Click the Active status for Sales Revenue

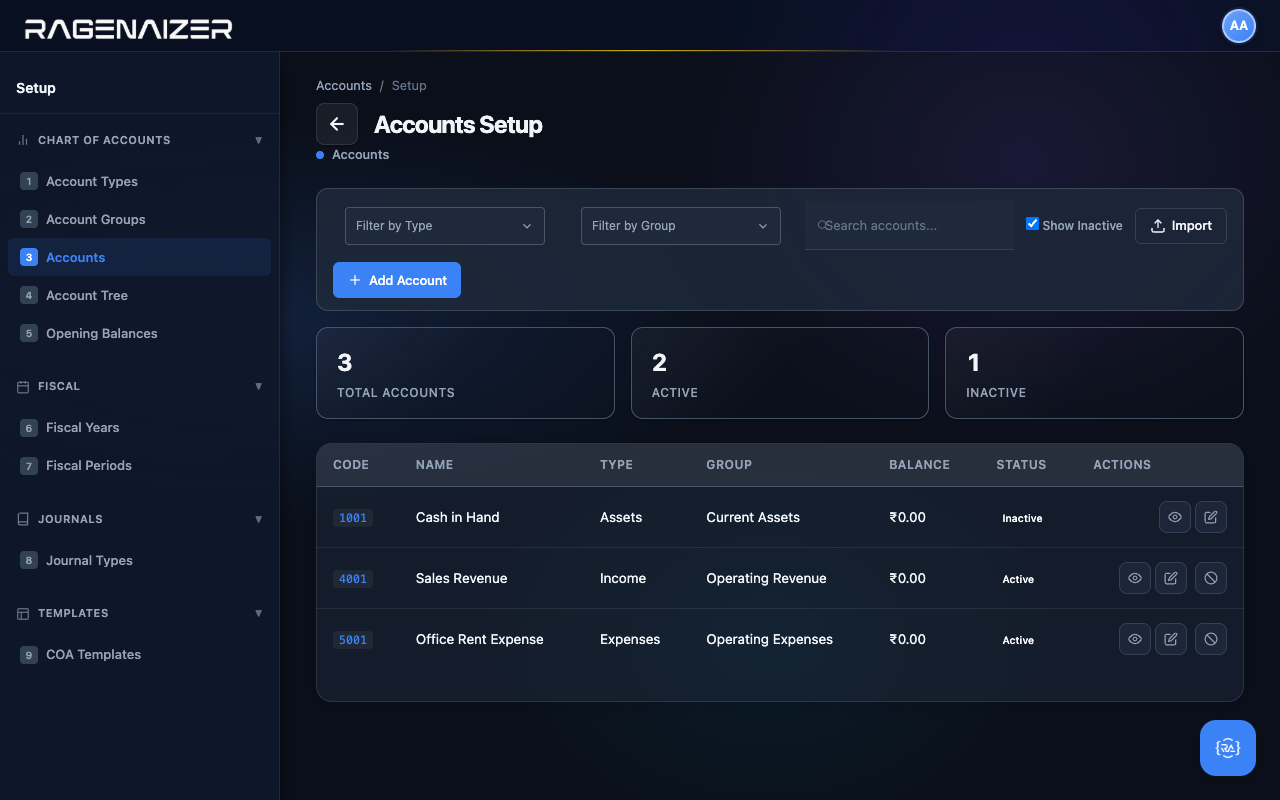click(1018, 579)
